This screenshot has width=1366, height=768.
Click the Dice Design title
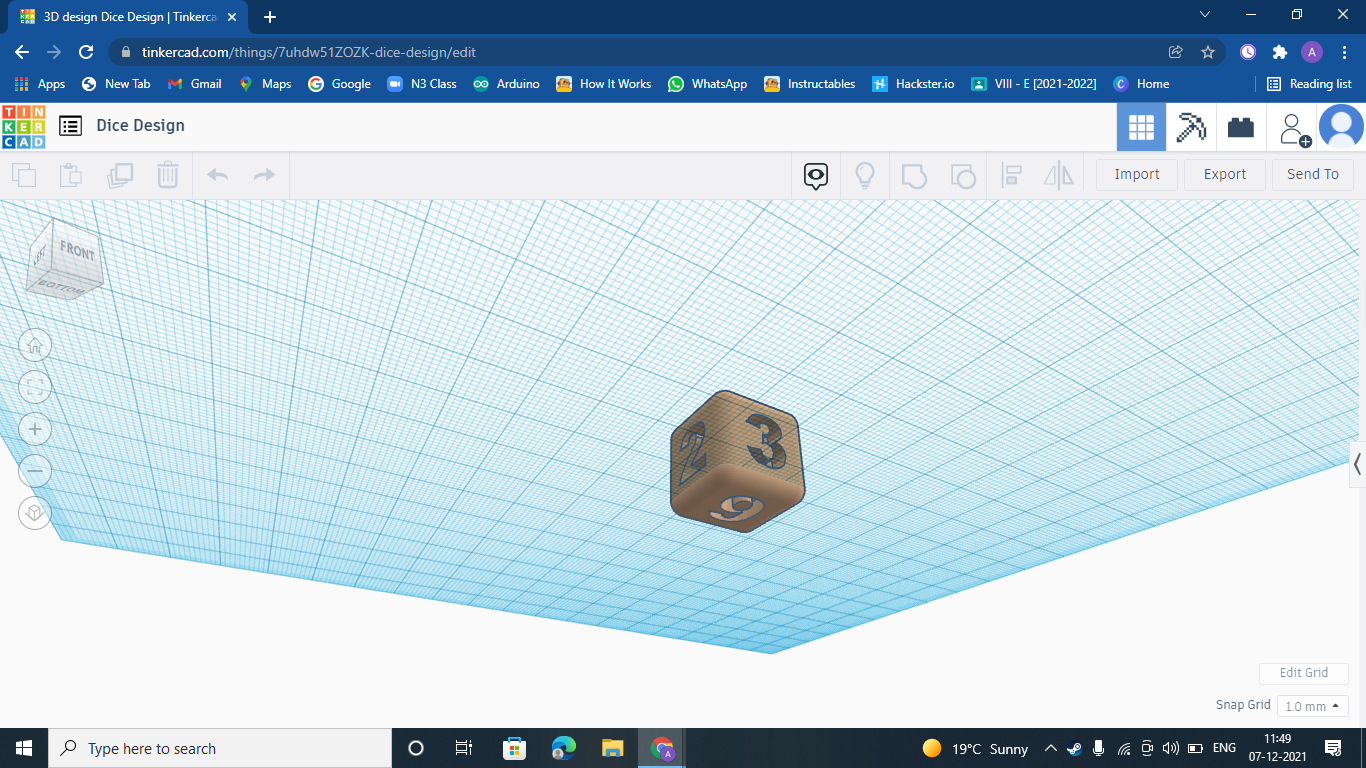[x=141, y=126]
